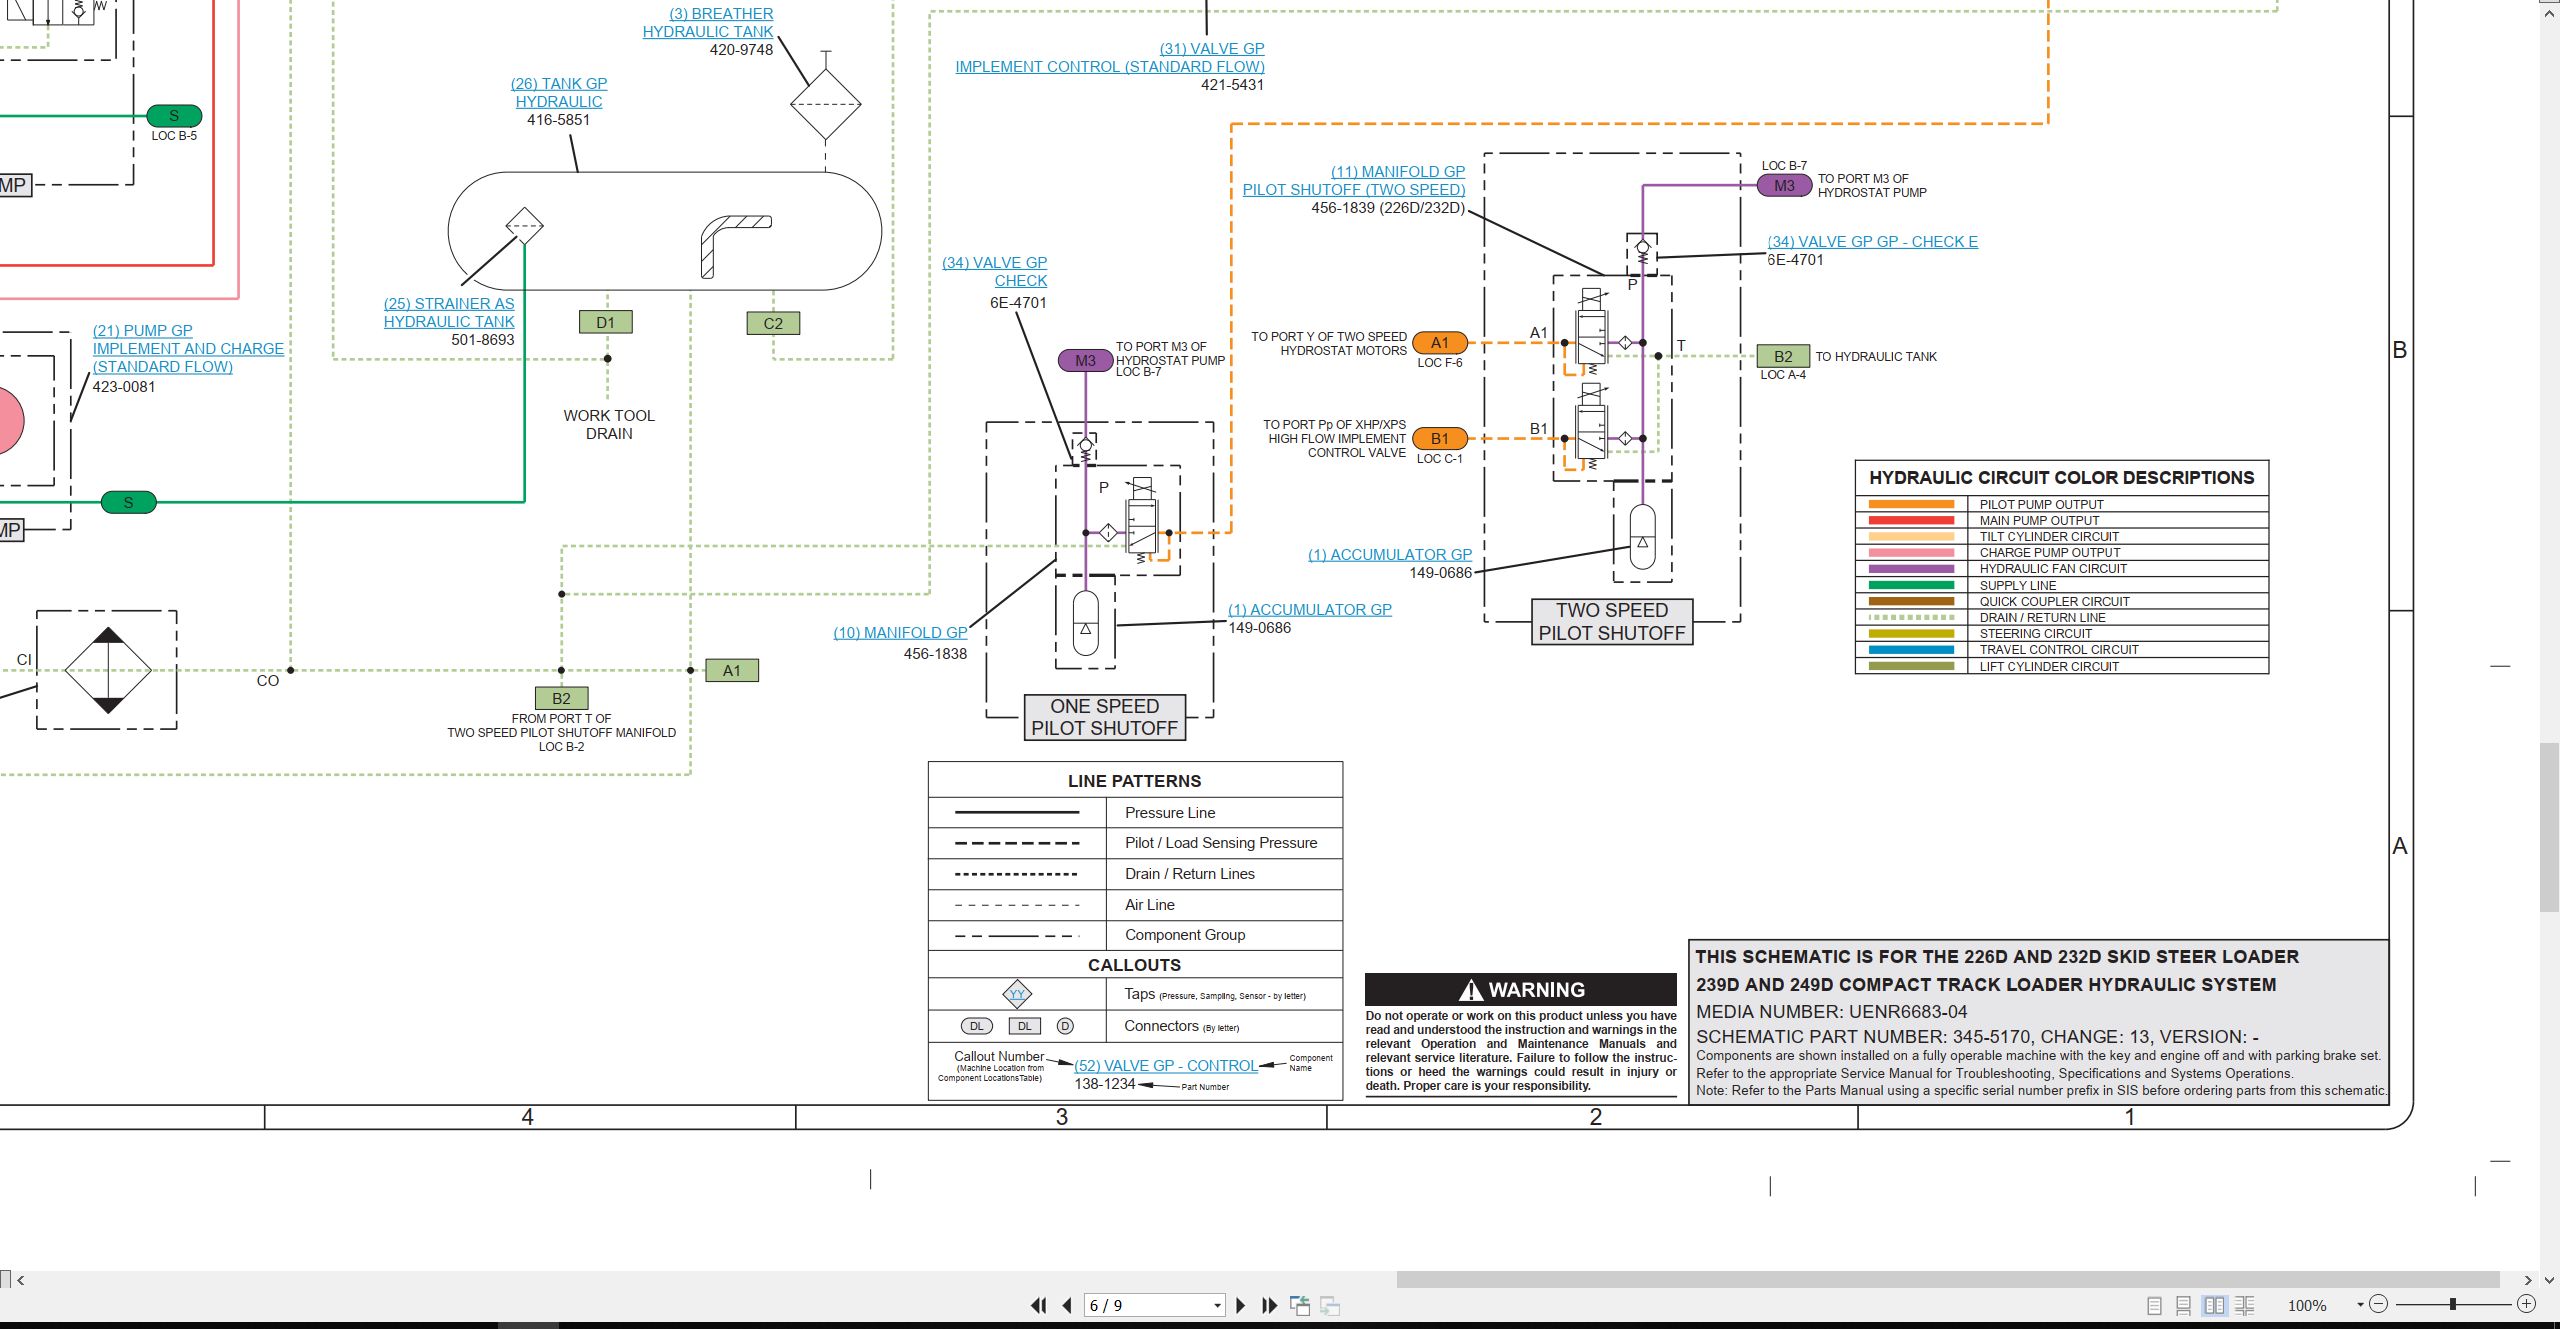This screenshot has height=1329, width=2560.
Task: Open the (34) Valve GP GP - Check E link
Action: click(1872, 242)
